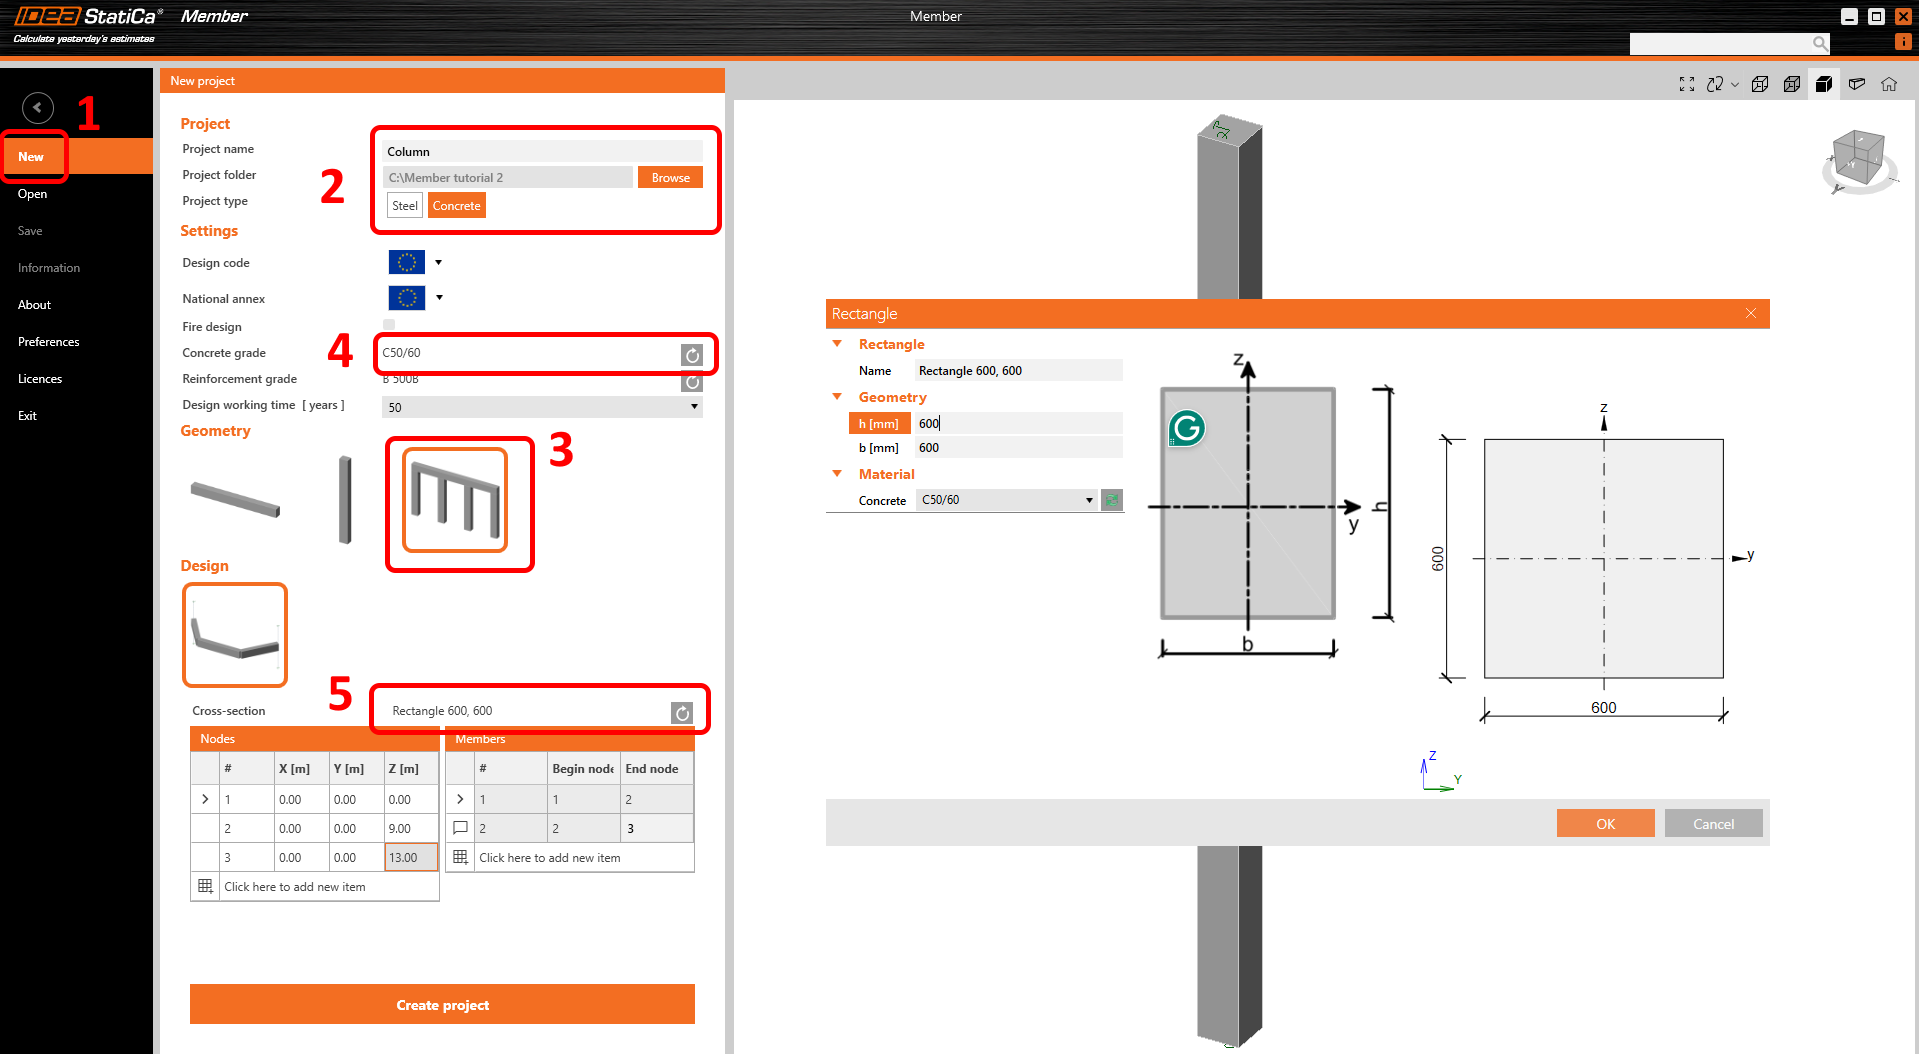
Task: Toggle the Fire design checkbox
Action: pyautogui.click(x=389, y=325)
